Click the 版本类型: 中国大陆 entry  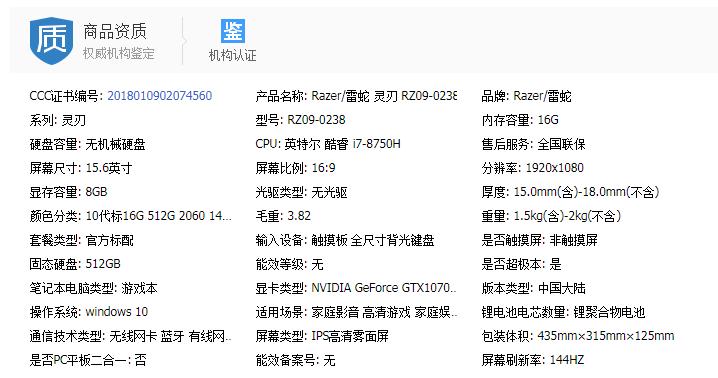pyautogui.click(x=533, y=288)
